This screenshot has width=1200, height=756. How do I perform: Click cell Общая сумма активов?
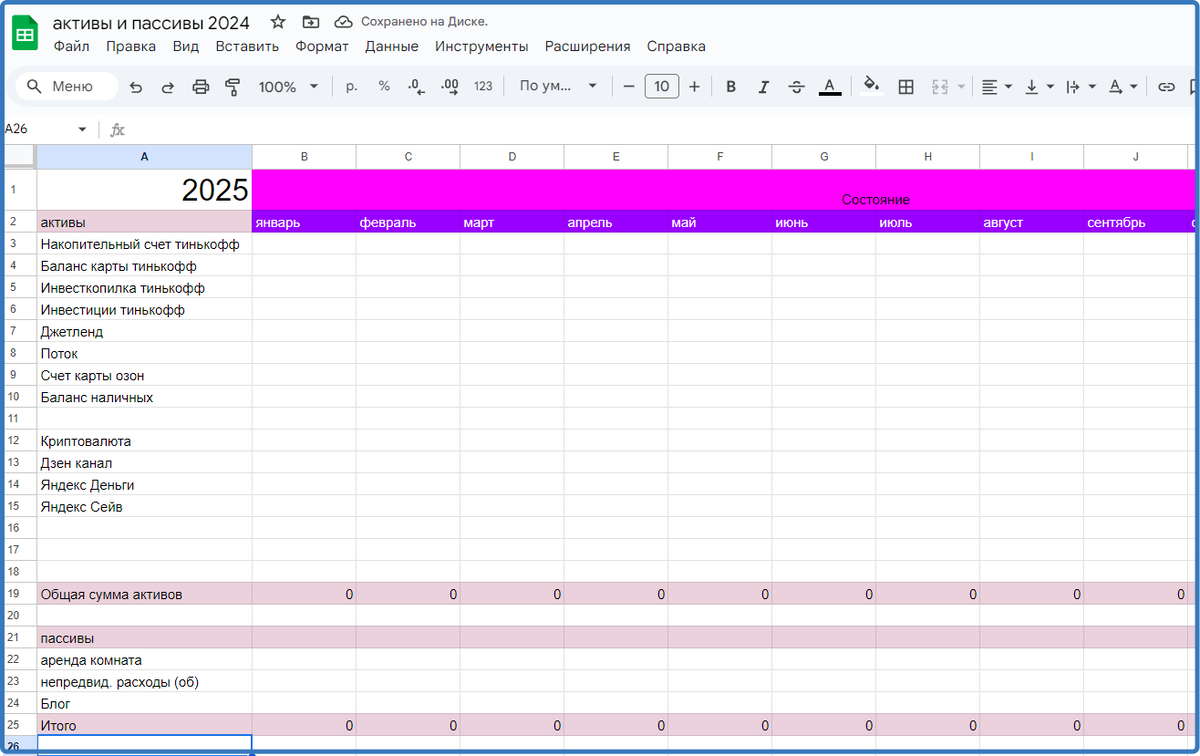pyautogui.click(x=144, y=594)
